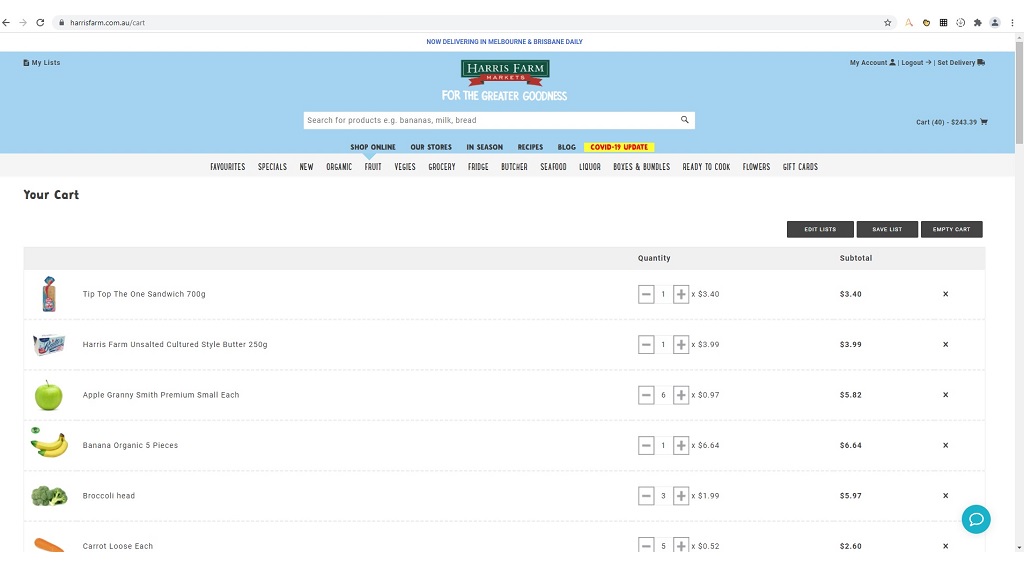This screenshot has width=1024, height=576.
Task: Decrease Broccoli head quantity
Action: click(x=646, y=496)
